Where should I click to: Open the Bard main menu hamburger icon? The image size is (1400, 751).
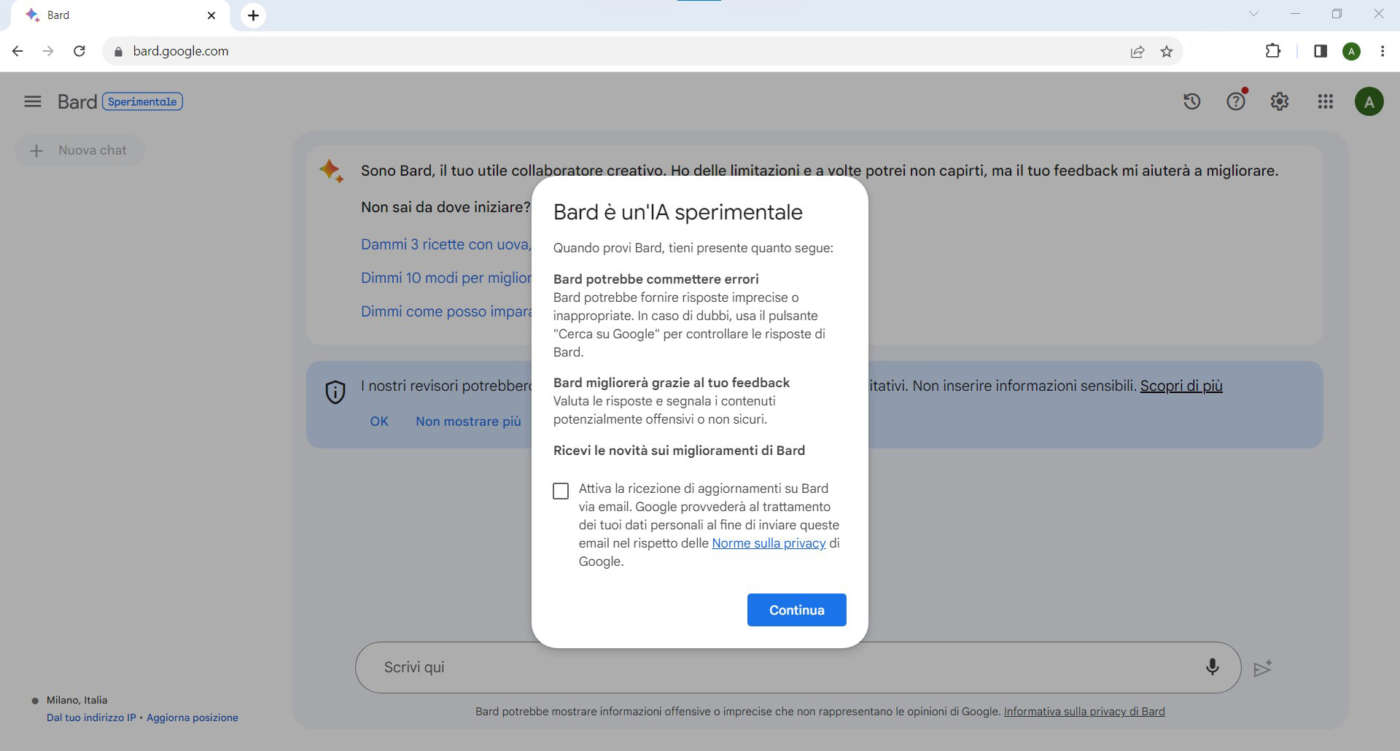pyautogui.click(x=33, y=101)
